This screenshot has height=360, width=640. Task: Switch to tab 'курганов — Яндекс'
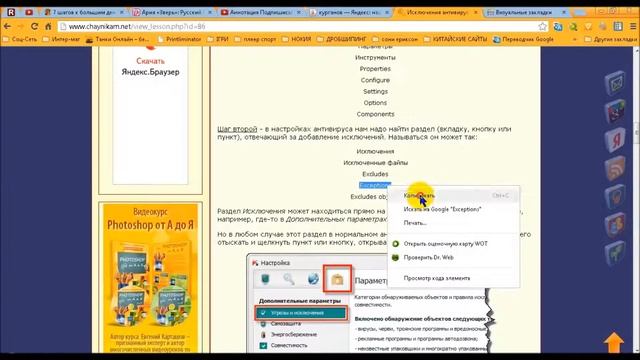pyautogui.click(x=349, y=12)
